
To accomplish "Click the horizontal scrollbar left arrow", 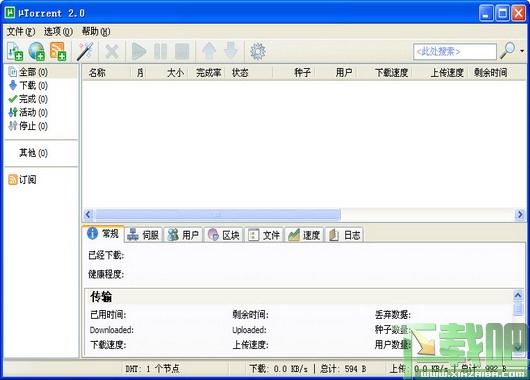I will [88, 214].
